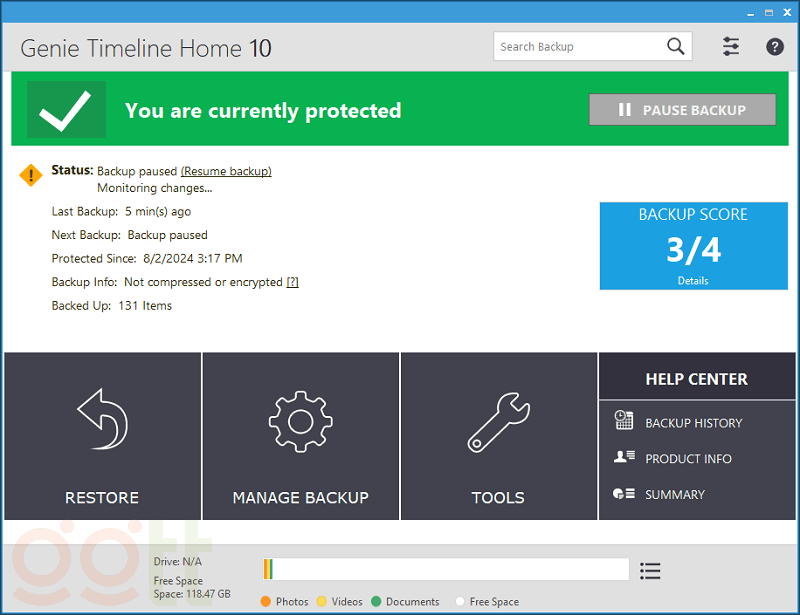Open the drive list icon beside storage bar

[x=650, y=571]
